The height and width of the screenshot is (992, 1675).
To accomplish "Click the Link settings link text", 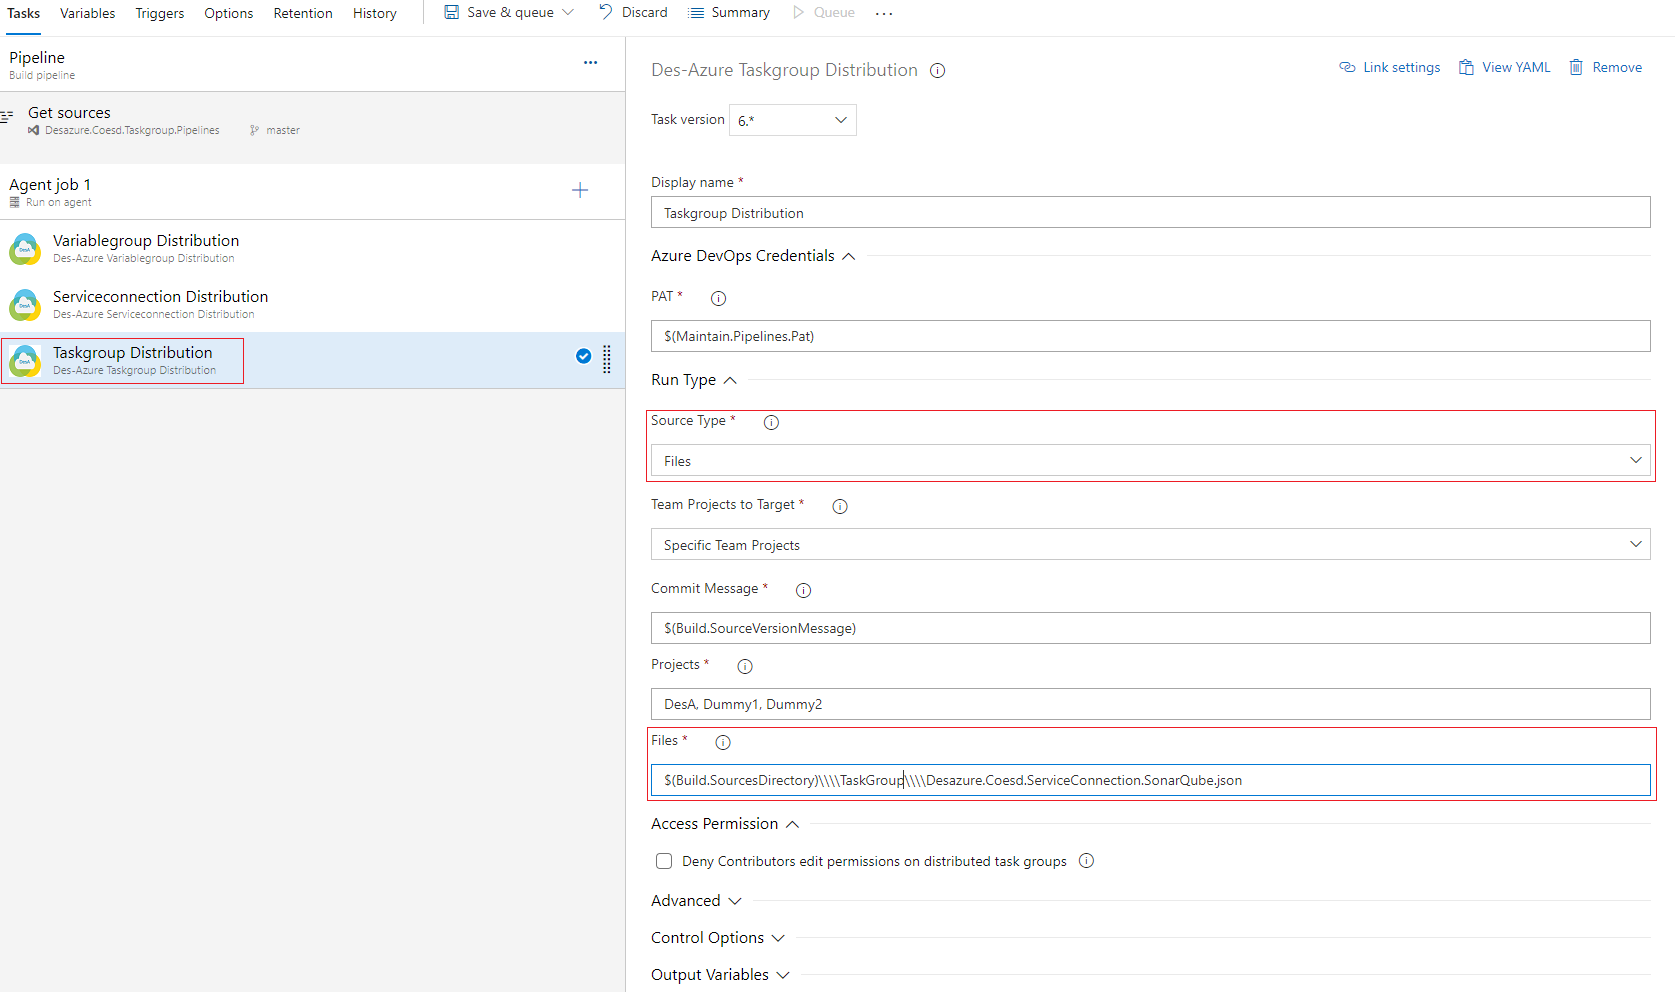I will coord(1402,67).
